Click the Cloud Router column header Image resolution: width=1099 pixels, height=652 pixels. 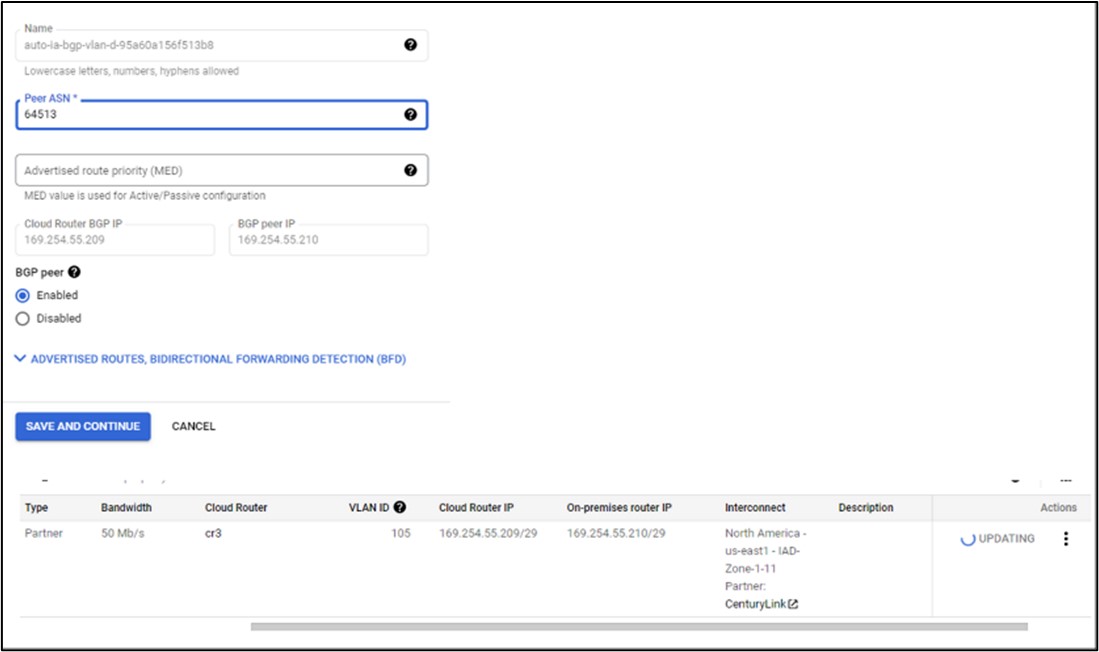(236, 508)
